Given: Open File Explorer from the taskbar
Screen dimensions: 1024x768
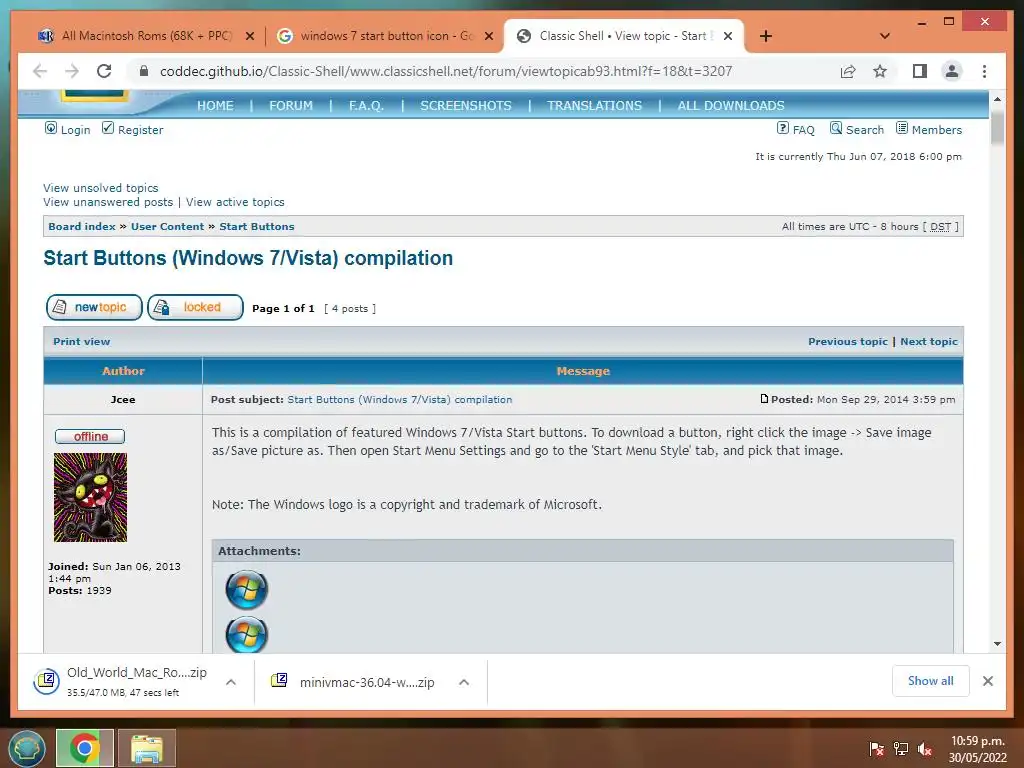Looking at the screenshot, I should [x=147, y=748].
